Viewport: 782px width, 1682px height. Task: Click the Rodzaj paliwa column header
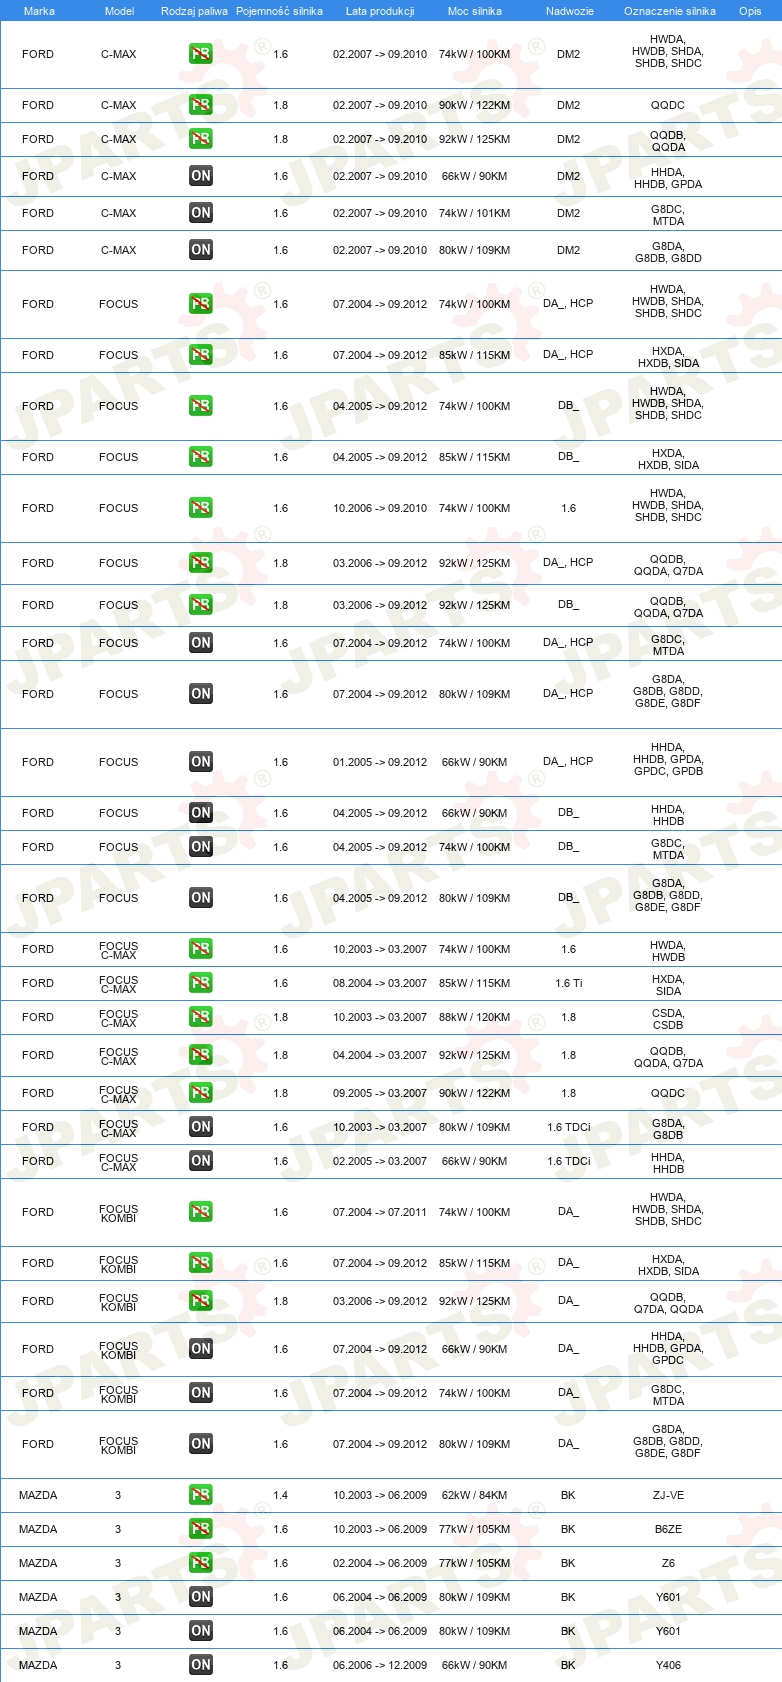click(194, 11)
